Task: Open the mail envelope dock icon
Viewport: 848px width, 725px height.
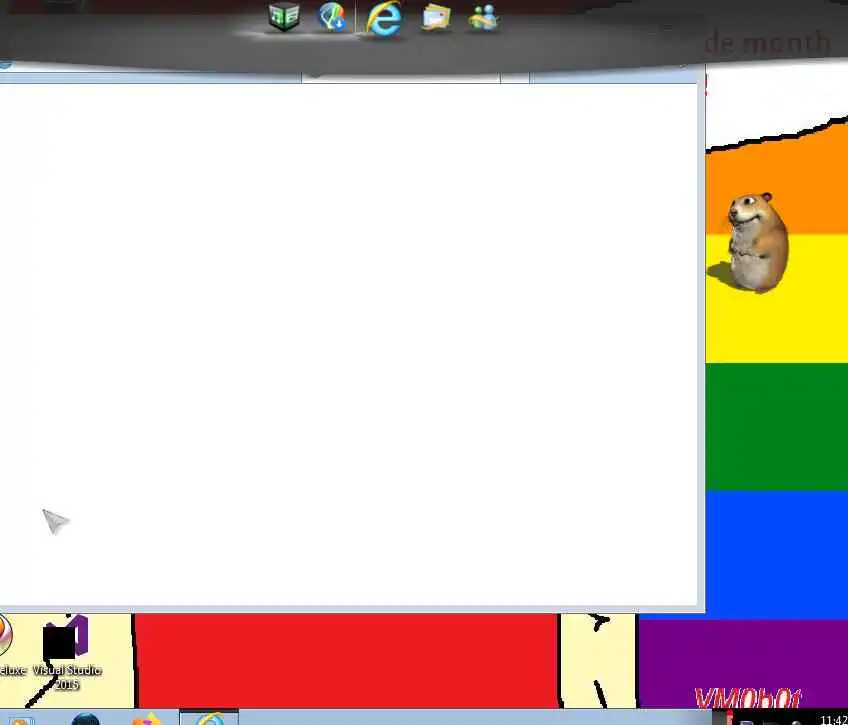Action: (436, 17)
